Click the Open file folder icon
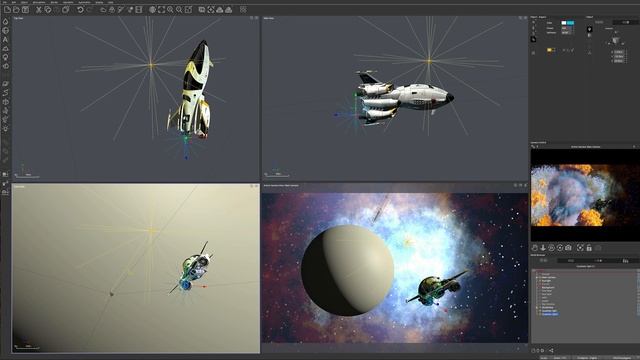The height and width of the screenshot is (360, 640). point(16,9)
